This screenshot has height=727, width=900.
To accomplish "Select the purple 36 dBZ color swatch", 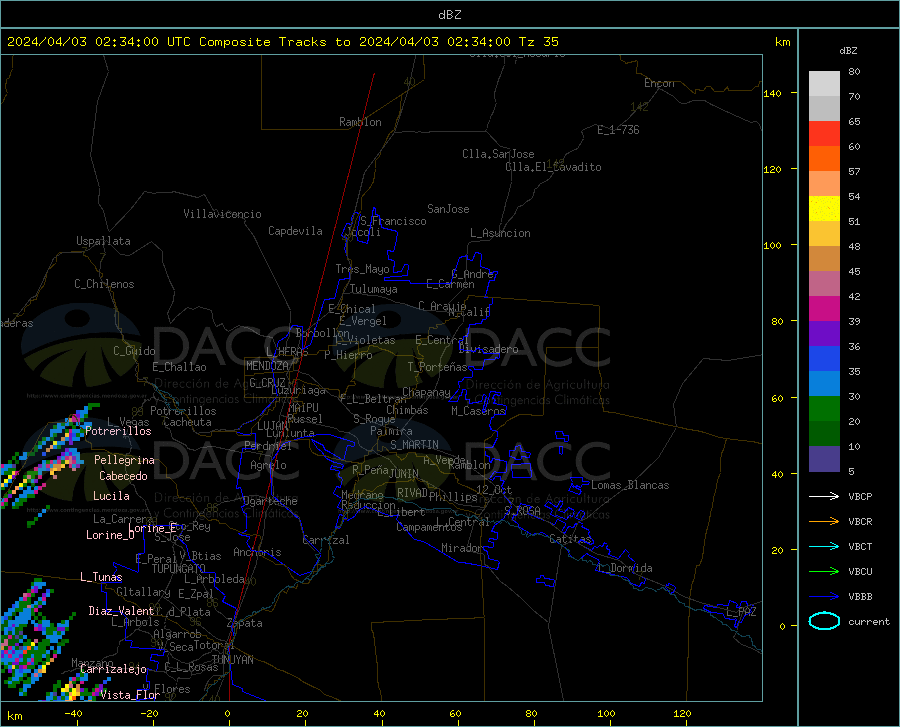I will click(824, 334).
